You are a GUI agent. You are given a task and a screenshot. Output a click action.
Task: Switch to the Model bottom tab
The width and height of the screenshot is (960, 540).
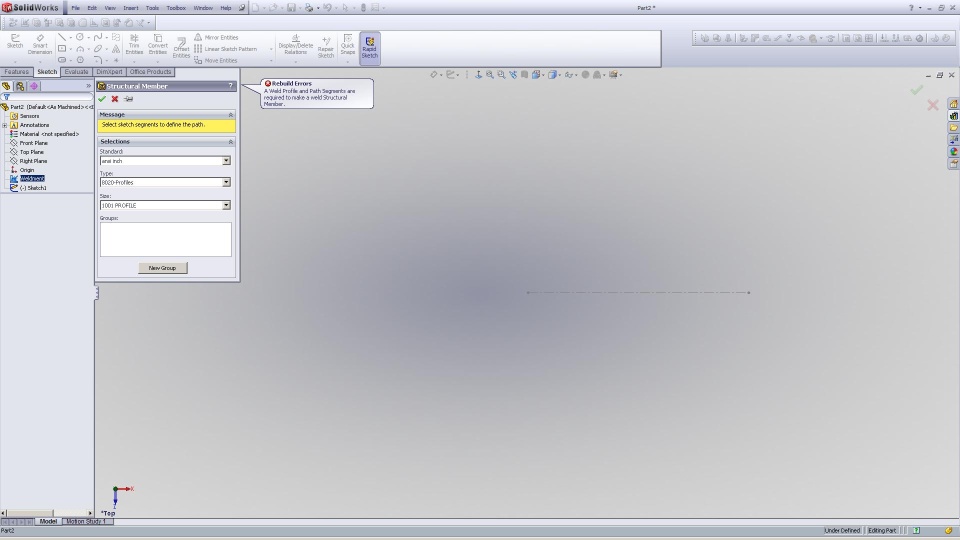click(48, 522)
